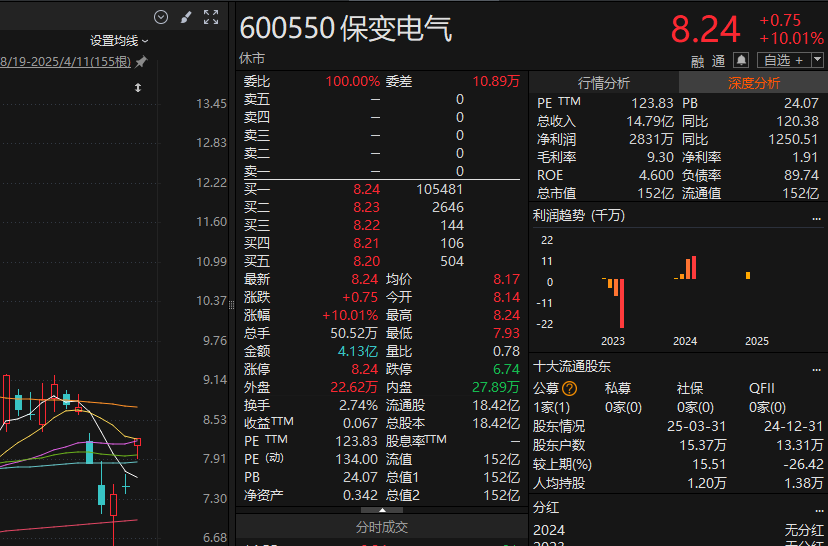Open the 利润趋势 more options dots
Screen dimensions: 828x546
tap(816, 218)
